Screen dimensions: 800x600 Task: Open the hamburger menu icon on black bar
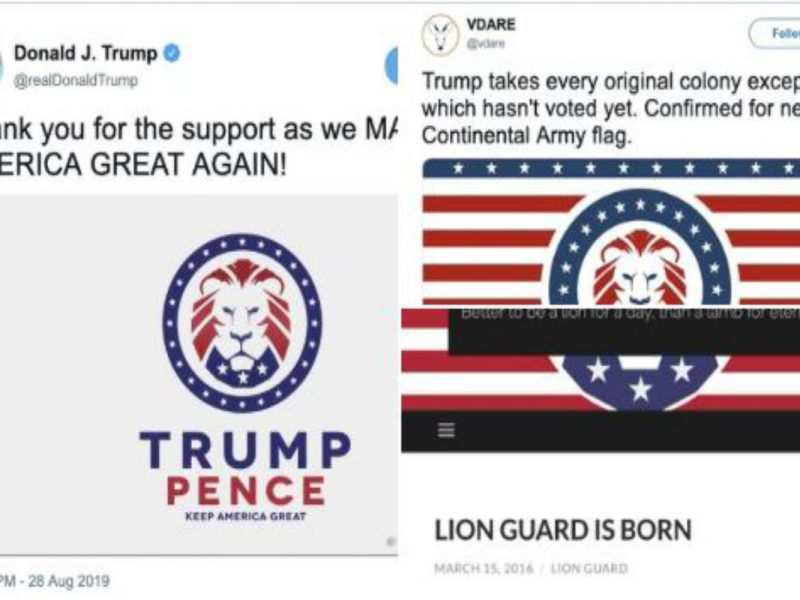point(446,431)
